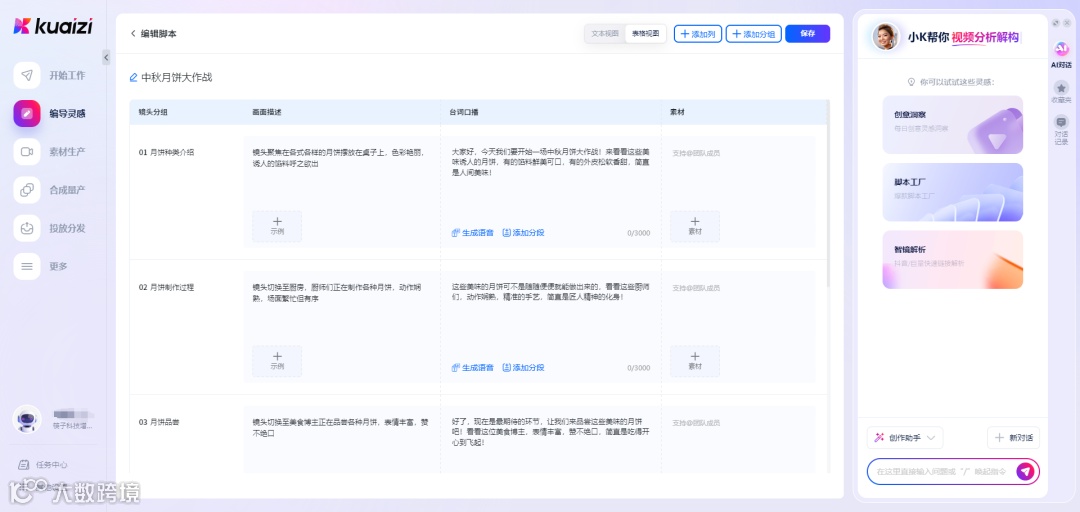Image resolution: width=1080 pixels, height=512 pixels.
Task: Collapse the left sidebar arrow
Action: click(x=106, y=58)
